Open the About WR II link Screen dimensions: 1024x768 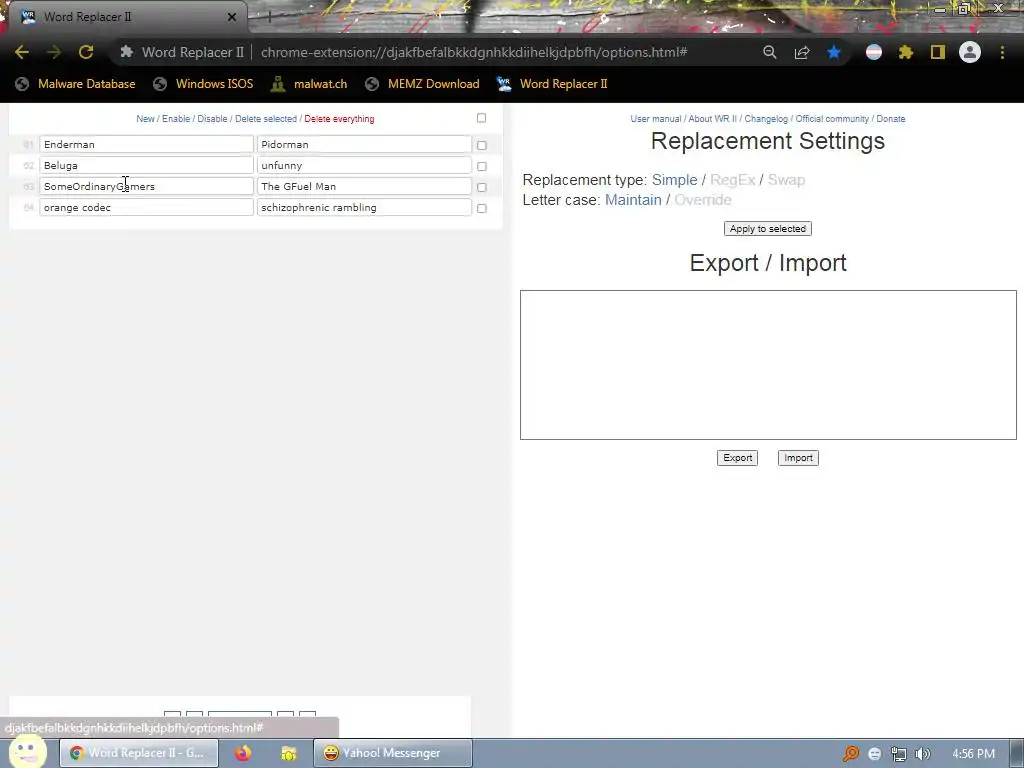pyautogui.click(x=712, y=119)
